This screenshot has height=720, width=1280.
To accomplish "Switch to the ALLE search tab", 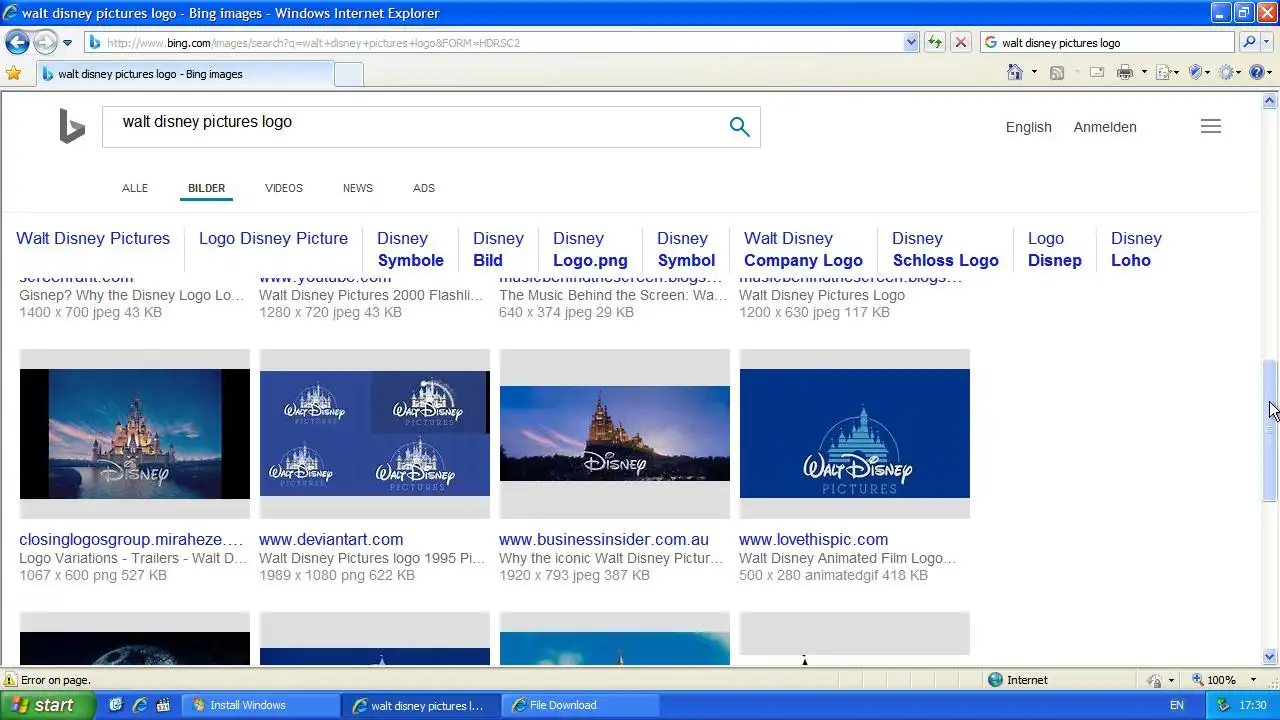I will tap(135, 188).
